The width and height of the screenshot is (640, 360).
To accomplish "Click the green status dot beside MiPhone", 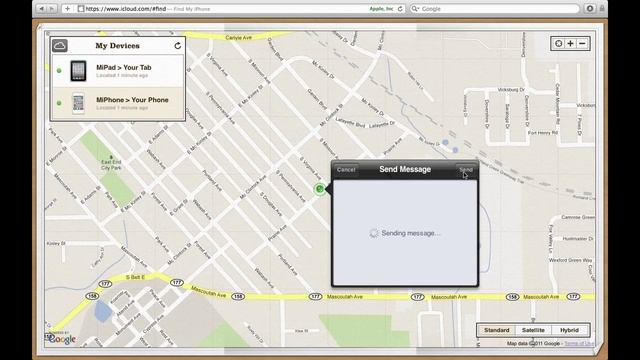I will pyautogui.click(x=59, y=103).
